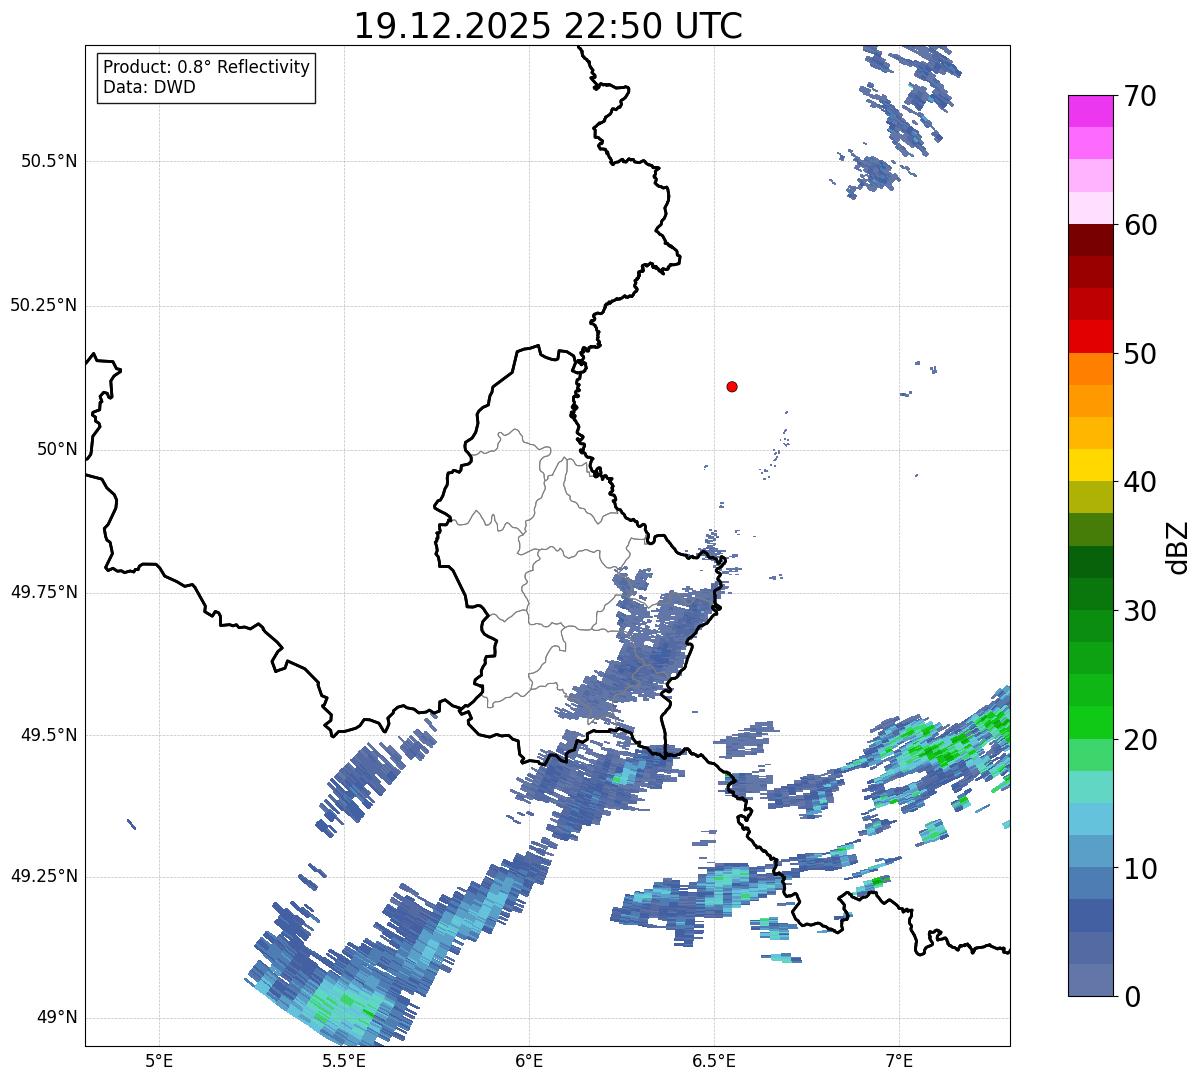Image resolution: width=1202 pixels, height=1081 pixels.
Task: Click the colorbar '20' tick label
Action: click(x=1140, y=741)
